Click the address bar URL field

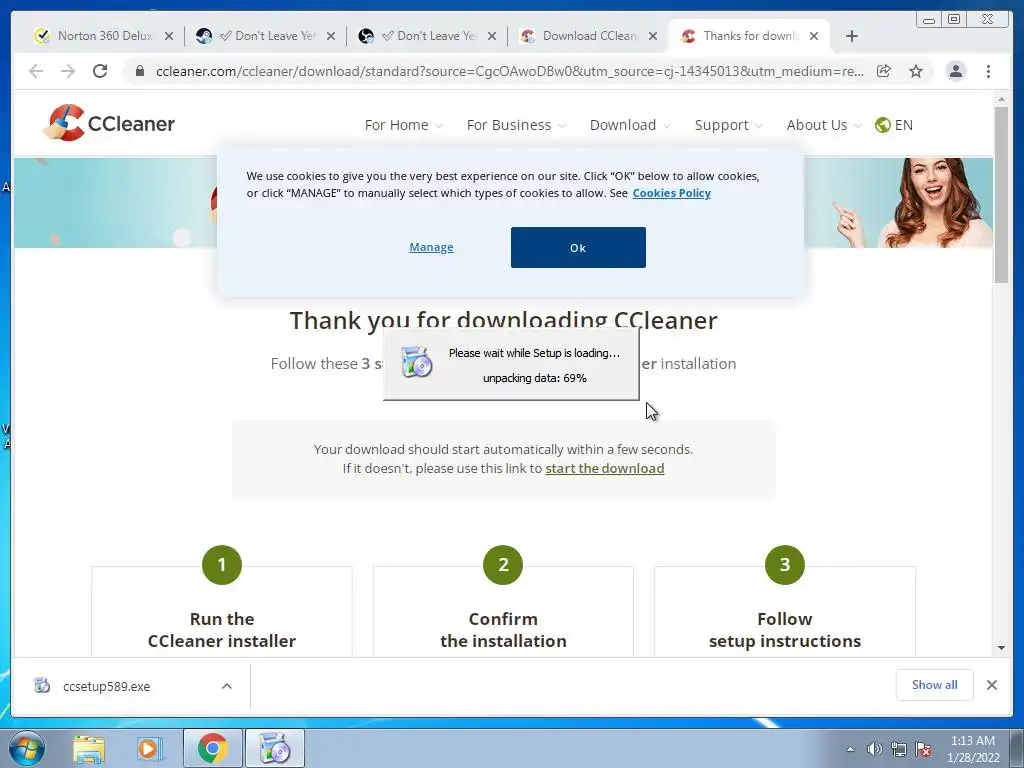pyautogui.click(x=509, y=71)
